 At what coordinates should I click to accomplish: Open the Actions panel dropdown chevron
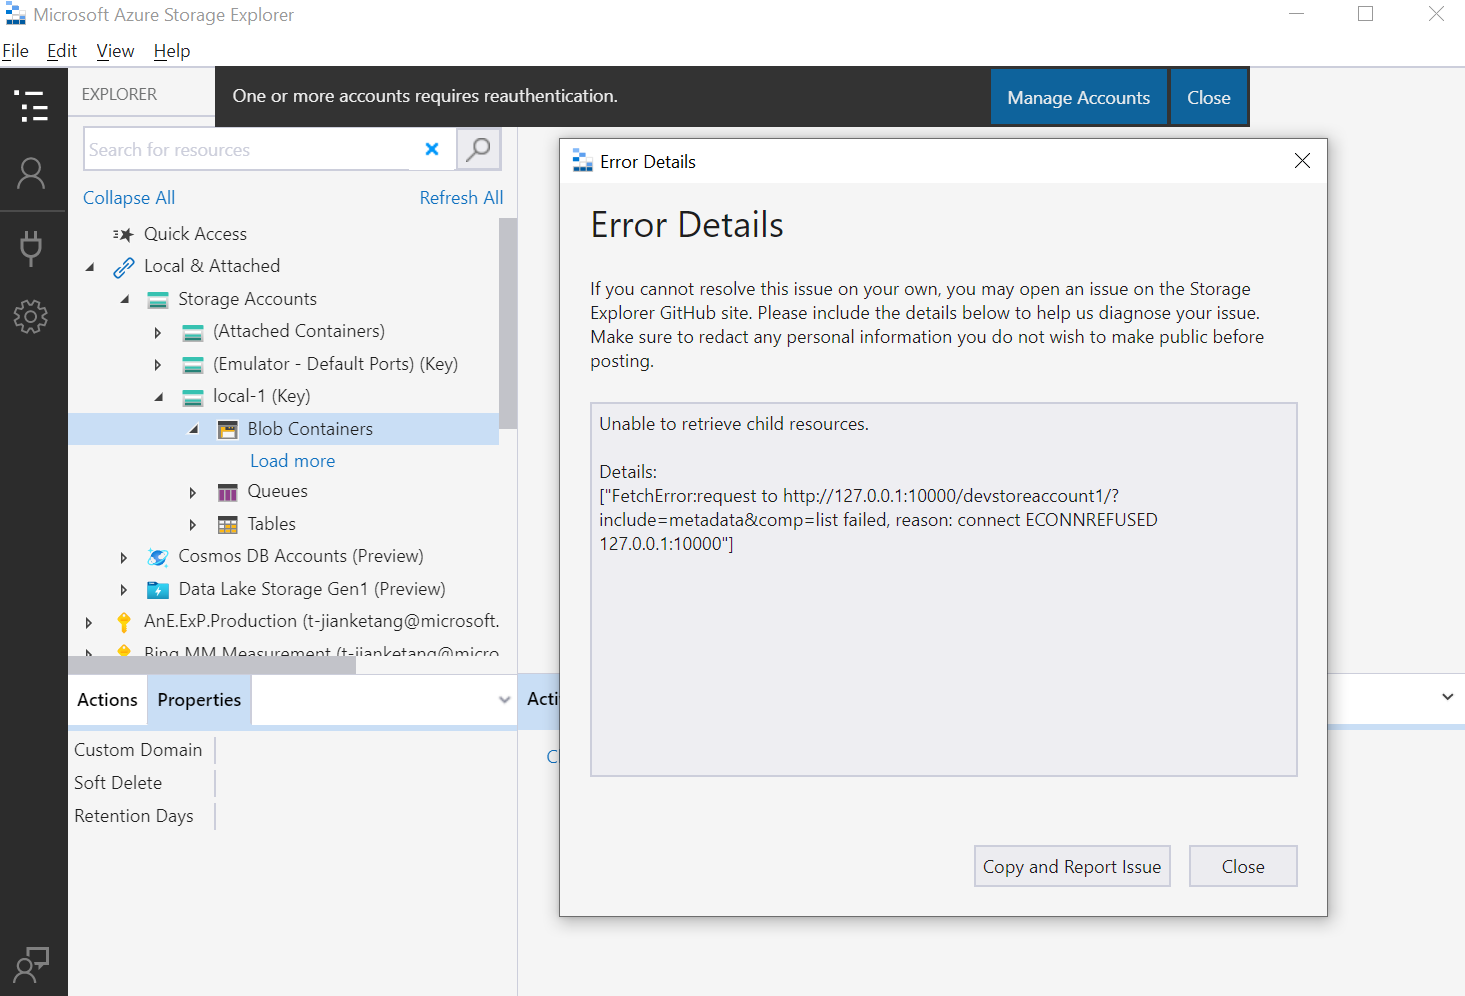coord(506,699)
